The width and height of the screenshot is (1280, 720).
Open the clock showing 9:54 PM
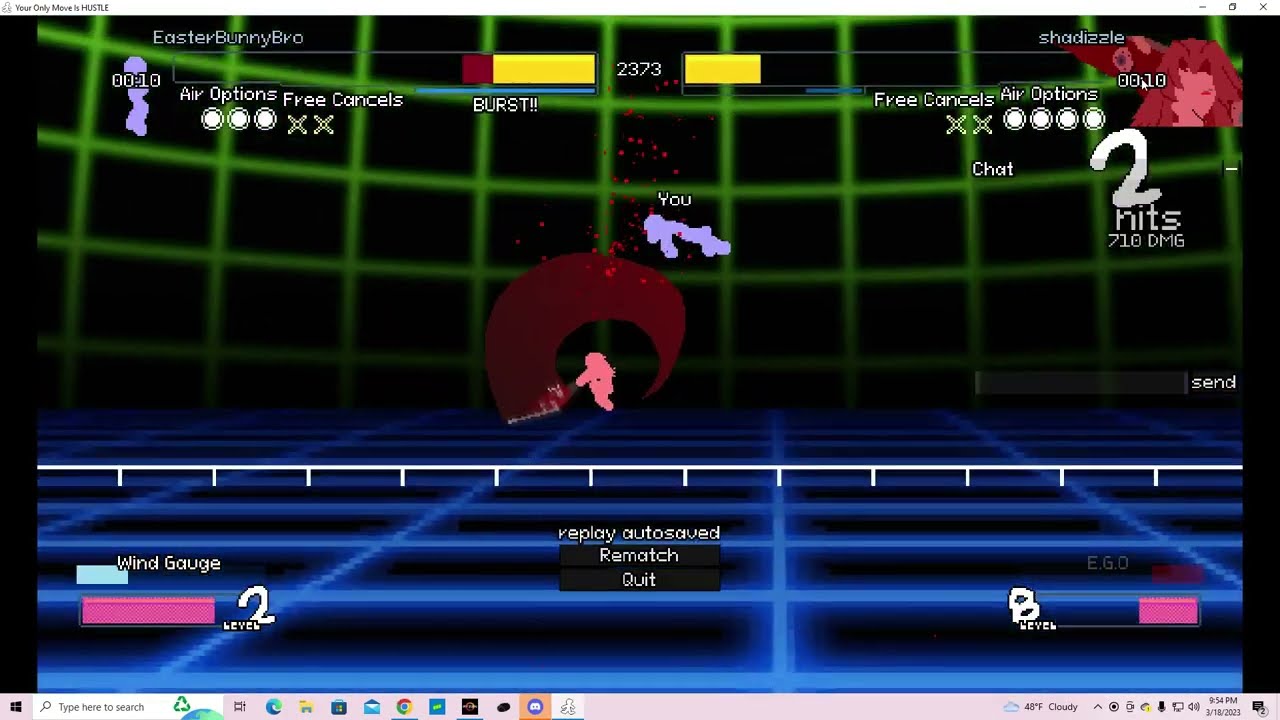pos(1223,707)
